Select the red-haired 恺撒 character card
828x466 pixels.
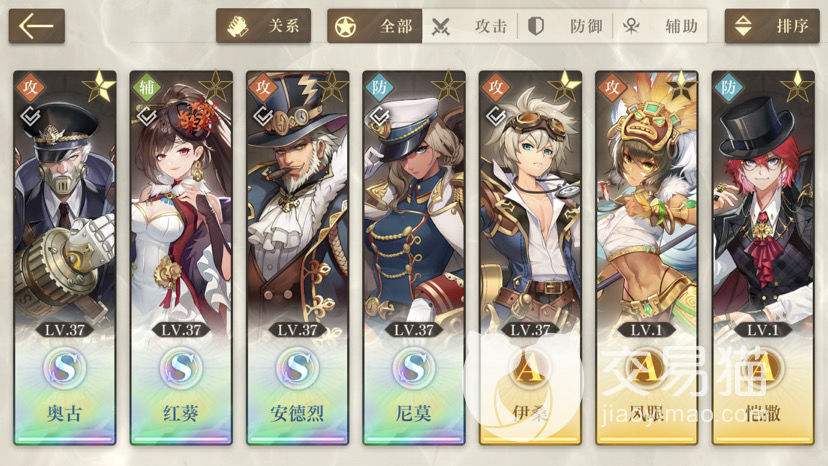click(x=763, y=258)
